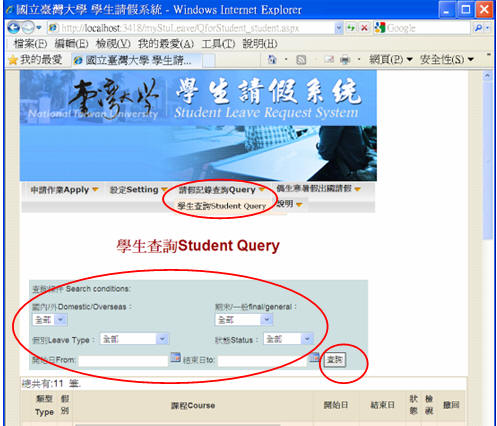
Task: Click the browser forward arrow button
Action: tap(28, 28)
